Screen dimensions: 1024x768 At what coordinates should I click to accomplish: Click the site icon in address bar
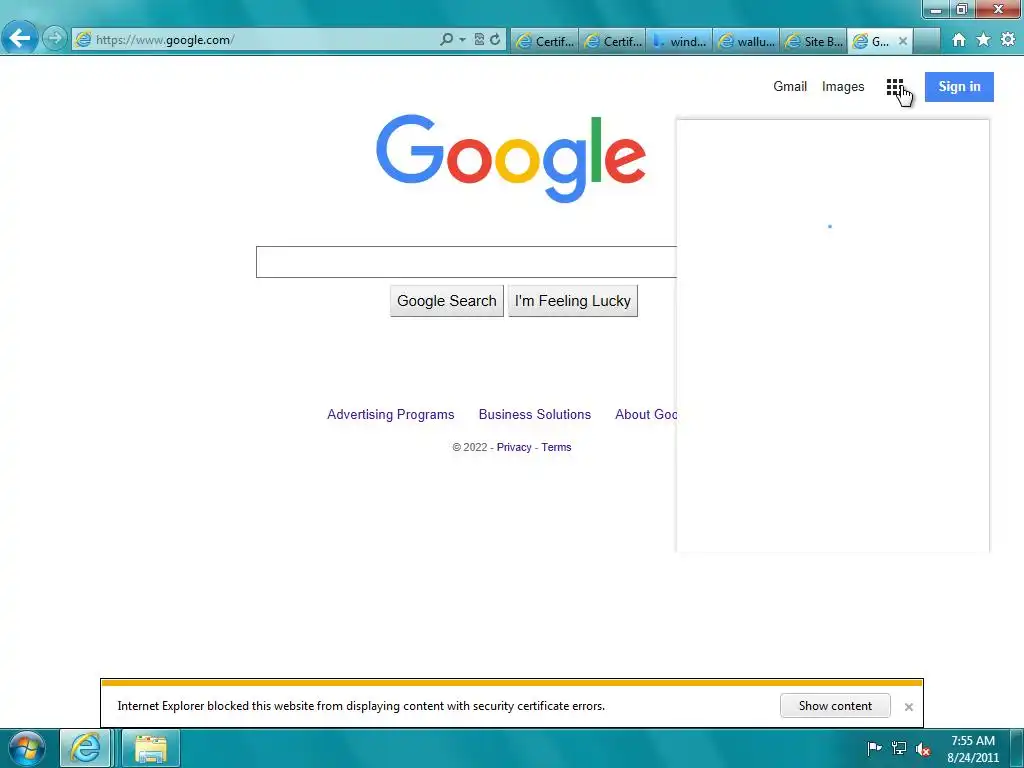tap(83, 39)
